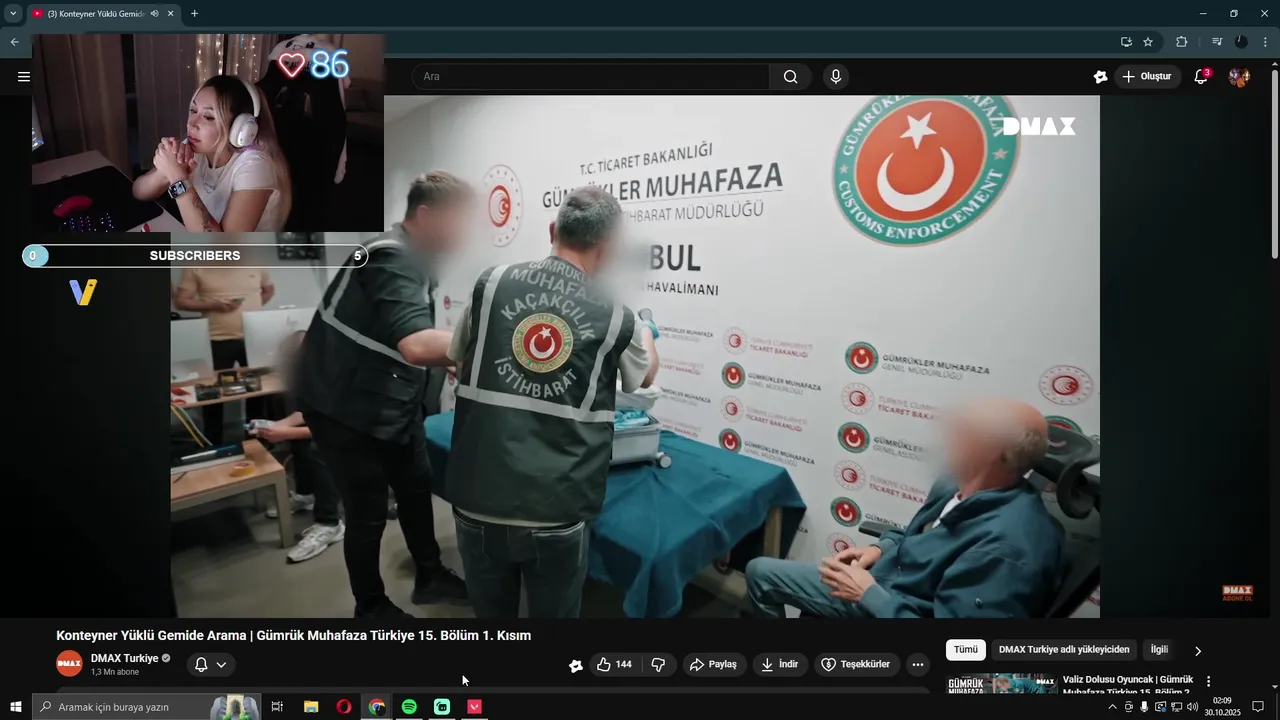The width and height of the screenshot is (1280, 720).
Task: Toggle system volume icon in tray
Action: click(x=1192, y=707)
